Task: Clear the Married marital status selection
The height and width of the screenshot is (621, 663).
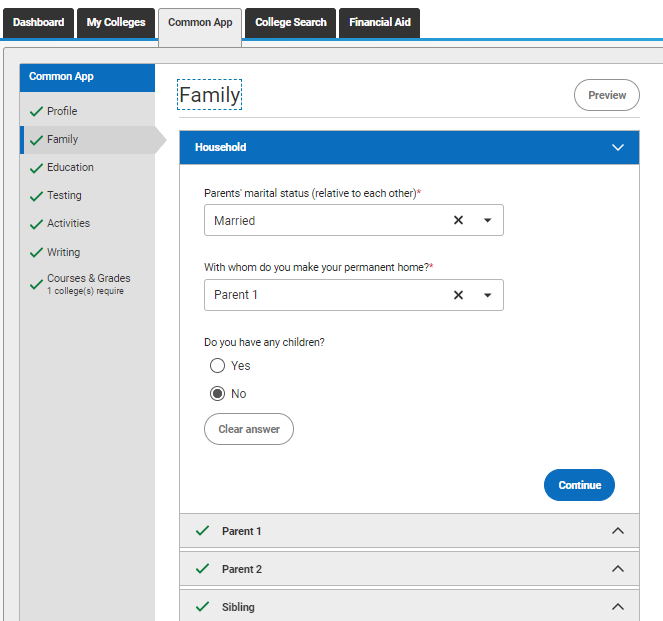Action: tap(458, 220)
